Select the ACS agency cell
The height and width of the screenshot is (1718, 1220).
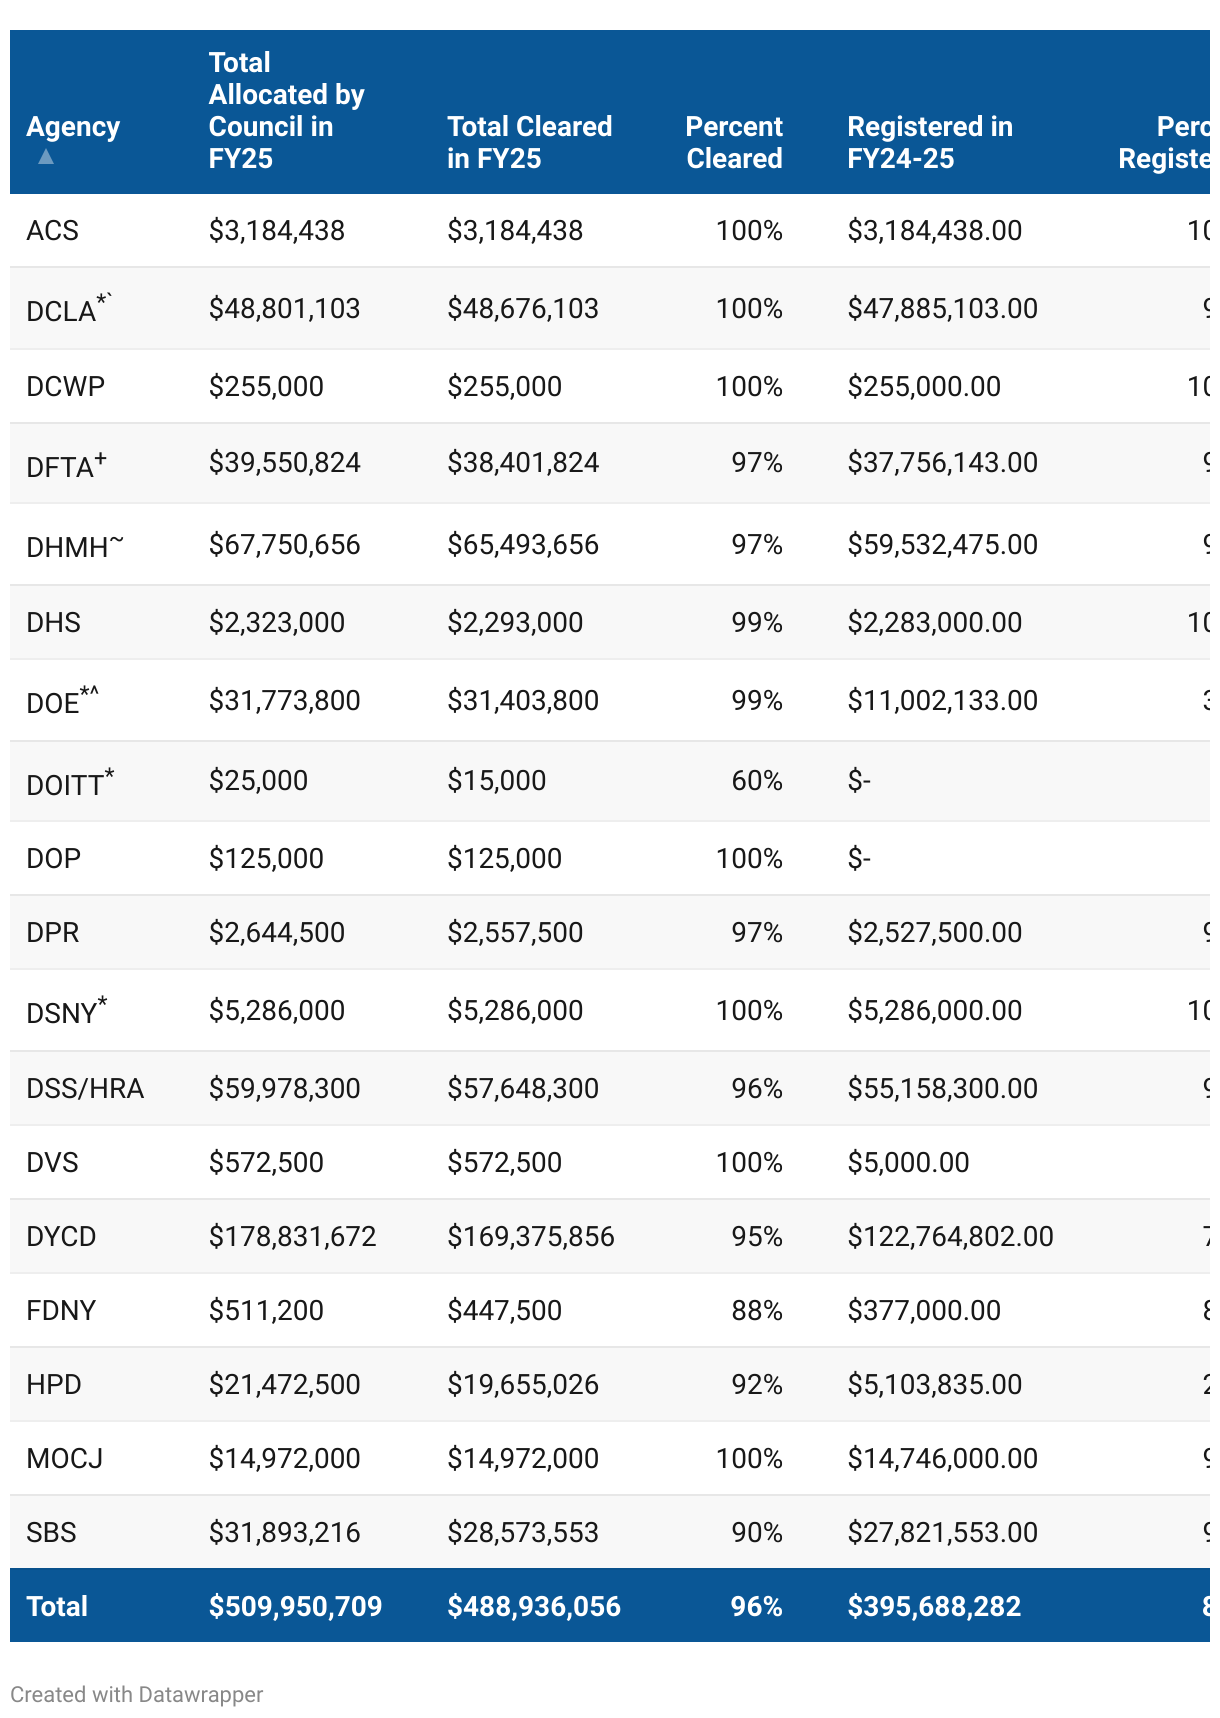coord(53,231)
